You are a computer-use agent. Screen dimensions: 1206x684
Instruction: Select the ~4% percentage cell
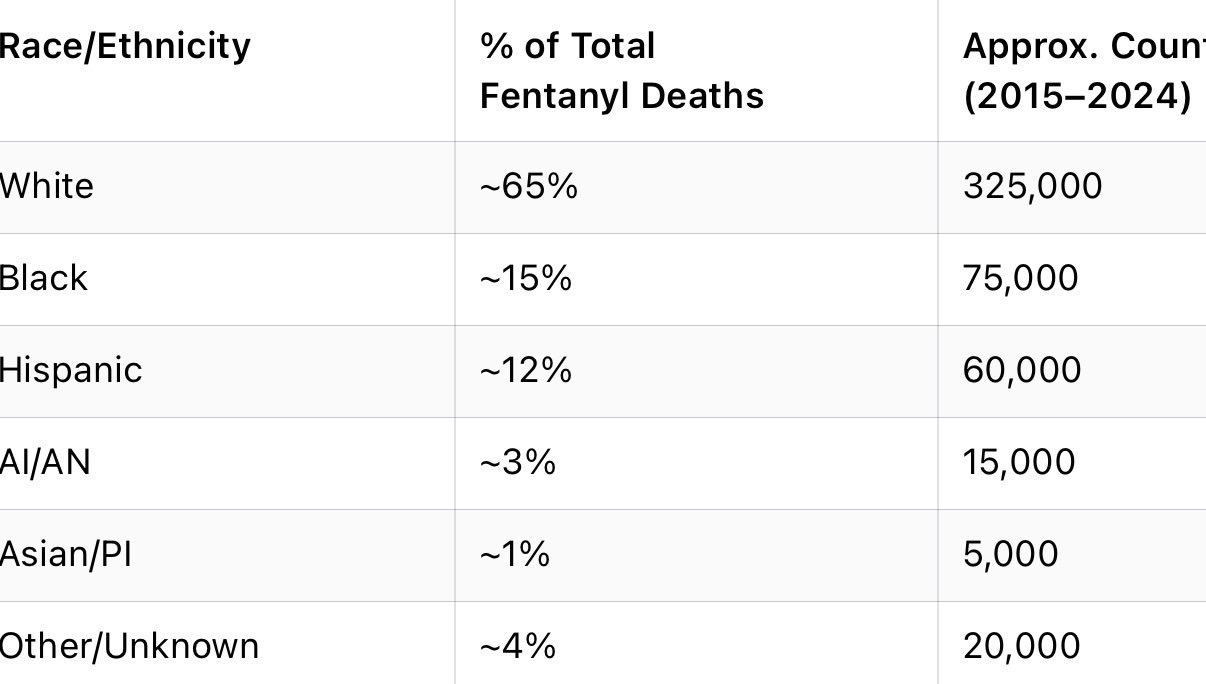tap(518, 646)
